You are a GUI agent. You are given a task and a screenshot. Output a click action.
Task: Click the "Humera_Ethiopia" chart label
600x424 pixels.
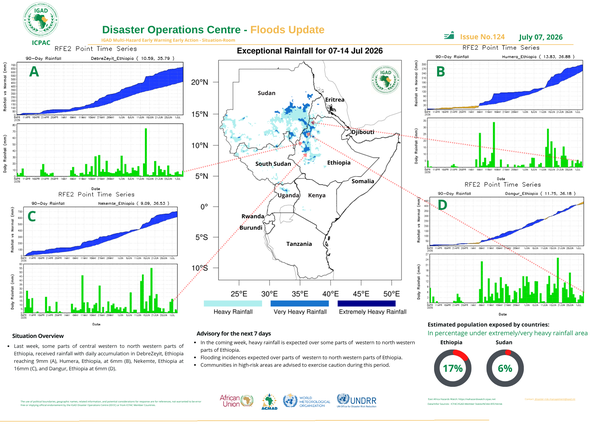[519, 57]
